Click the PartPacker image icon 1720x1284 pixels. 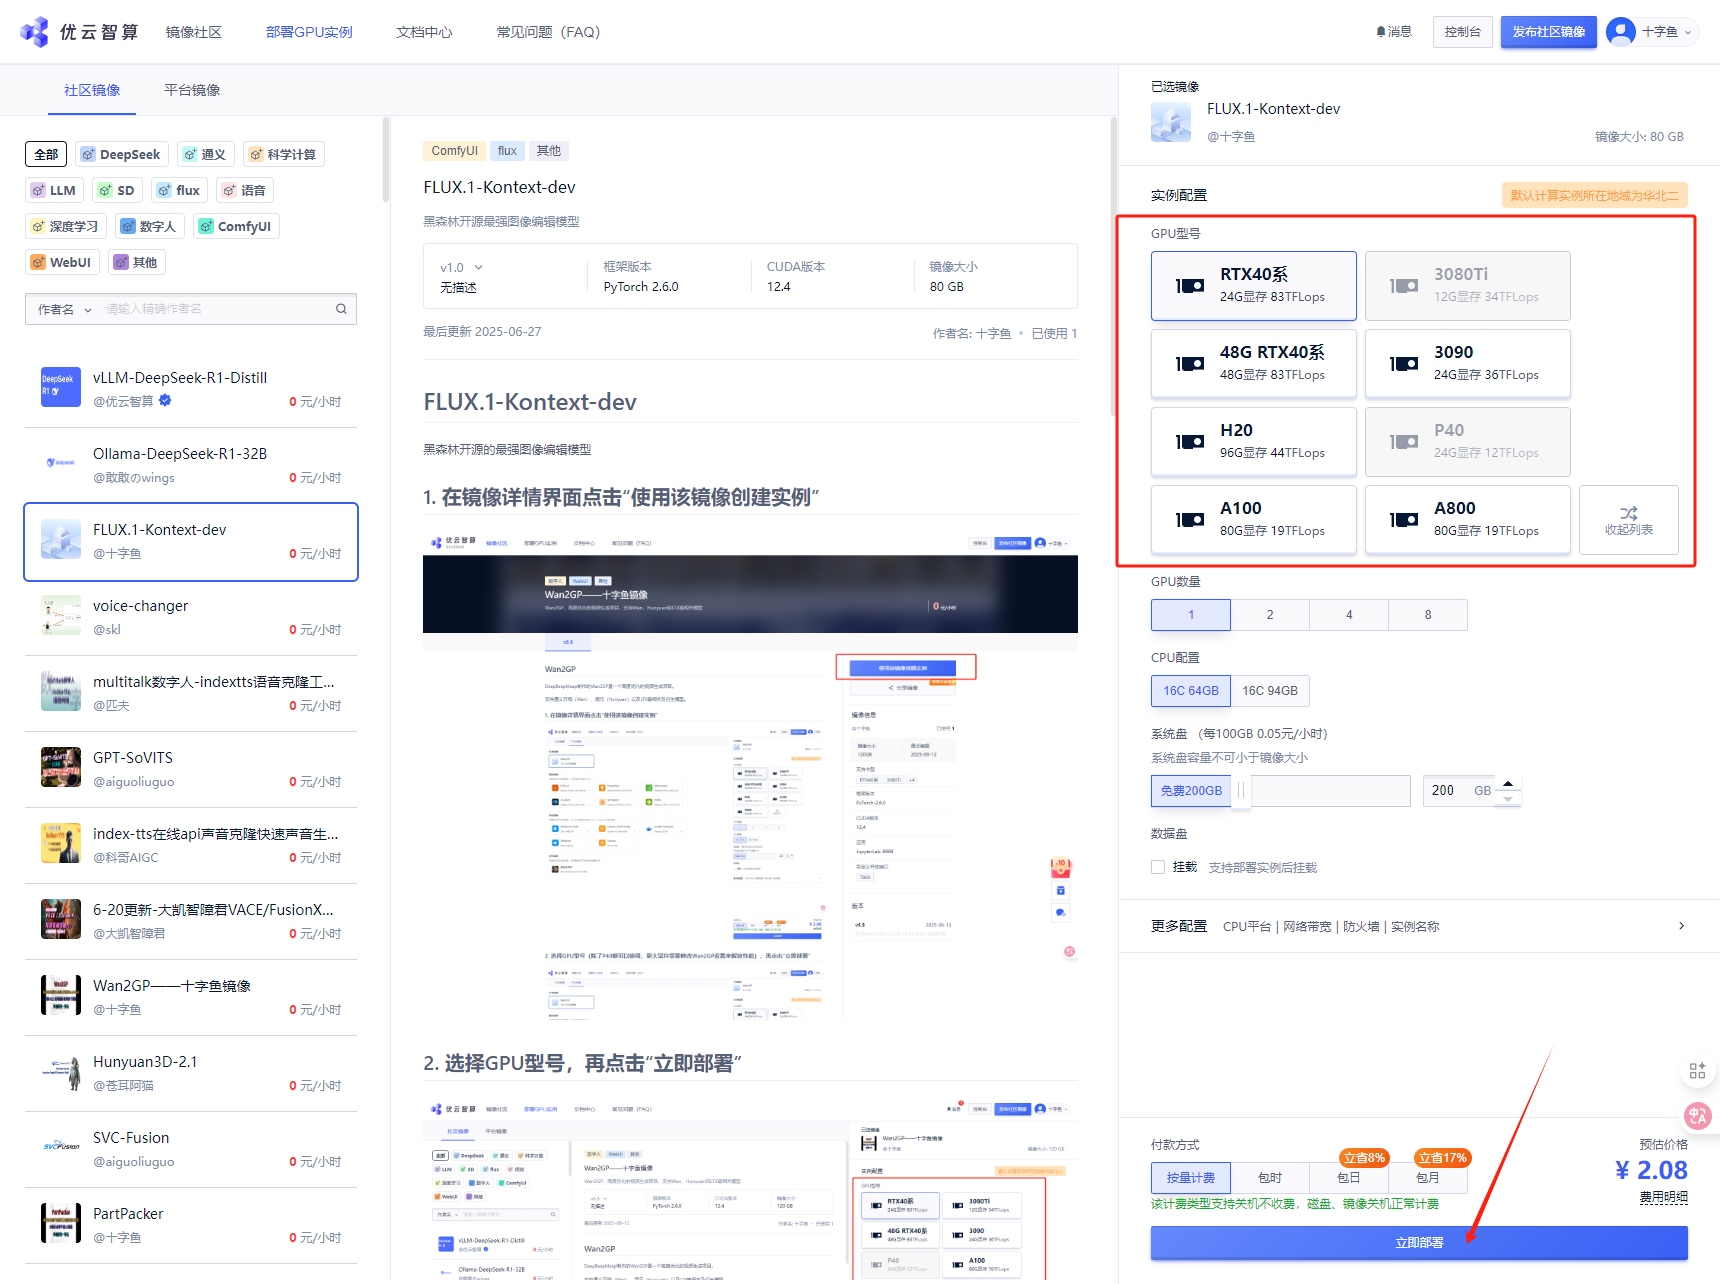[61, 1223]
